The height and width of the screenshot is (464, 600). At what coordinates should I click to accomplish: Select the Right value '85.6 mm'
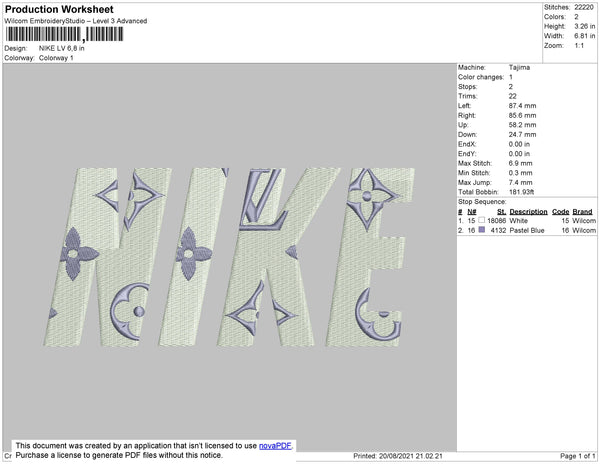[x=522, y=116]
